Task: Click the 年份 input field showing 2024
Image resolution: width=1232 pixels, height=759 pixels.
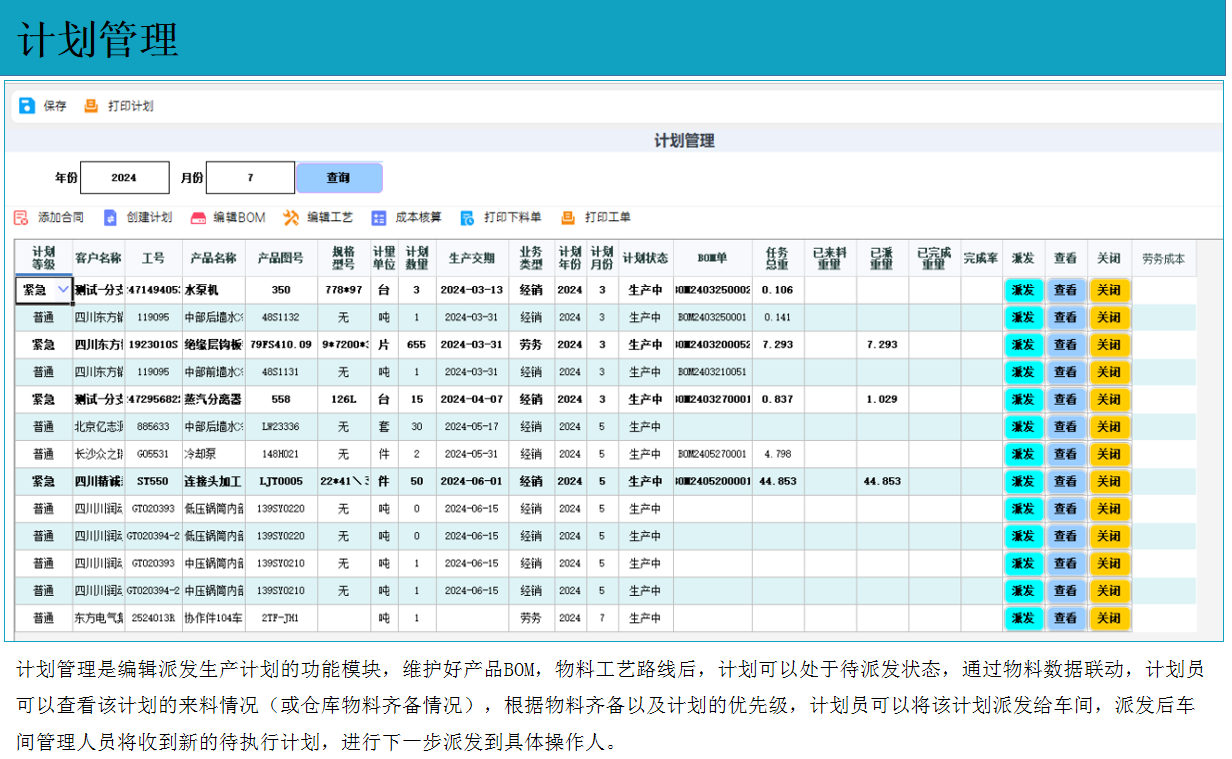Action: click(x=125, y=178)
